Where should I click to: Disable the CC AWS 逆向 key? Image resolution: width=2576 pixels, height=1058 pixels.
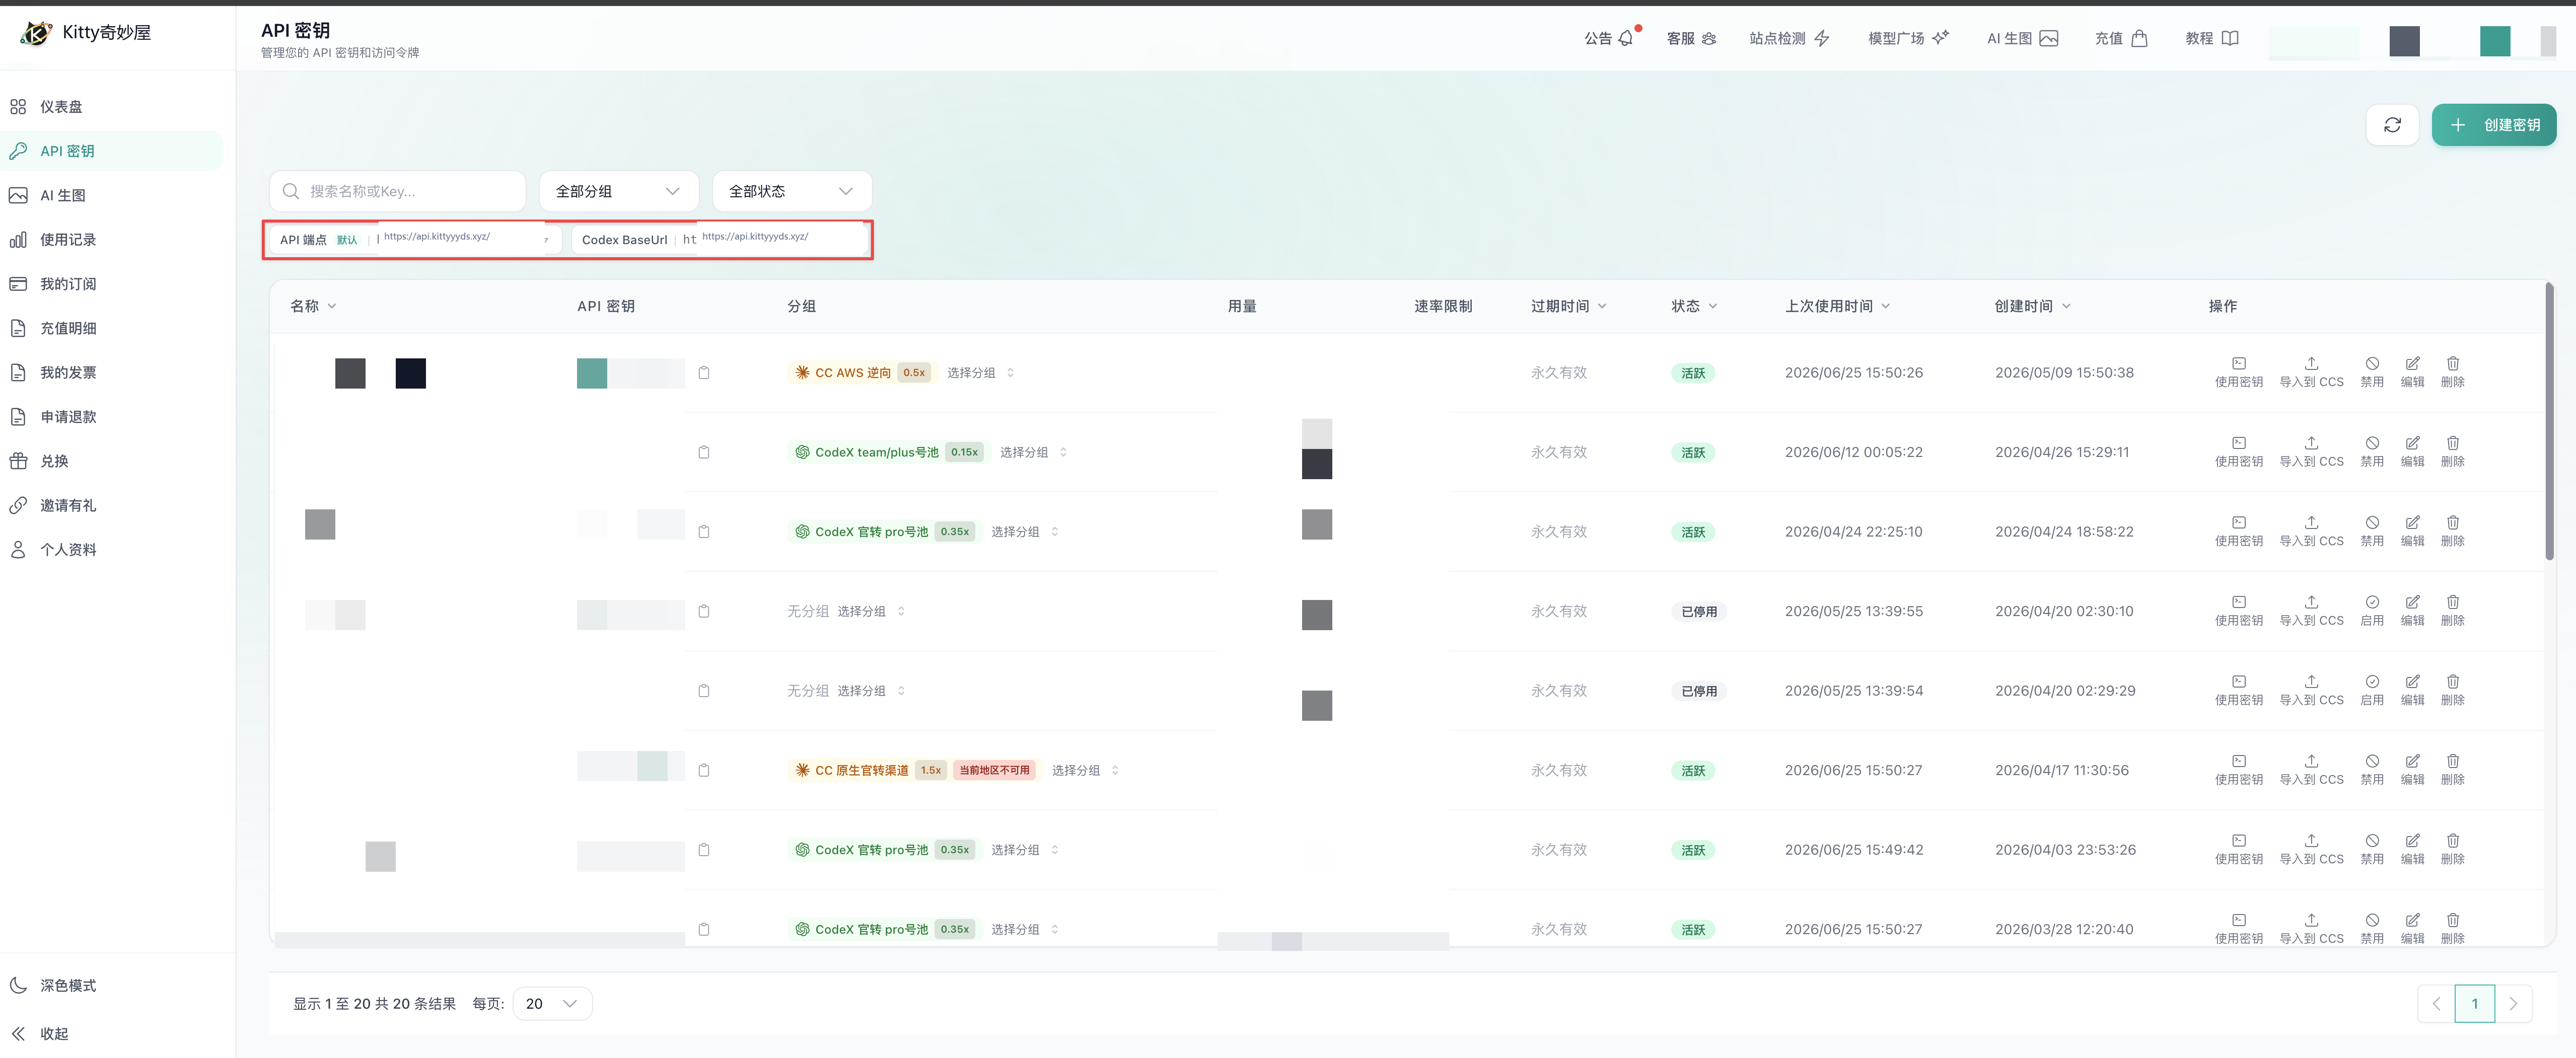click(2372, 372)
